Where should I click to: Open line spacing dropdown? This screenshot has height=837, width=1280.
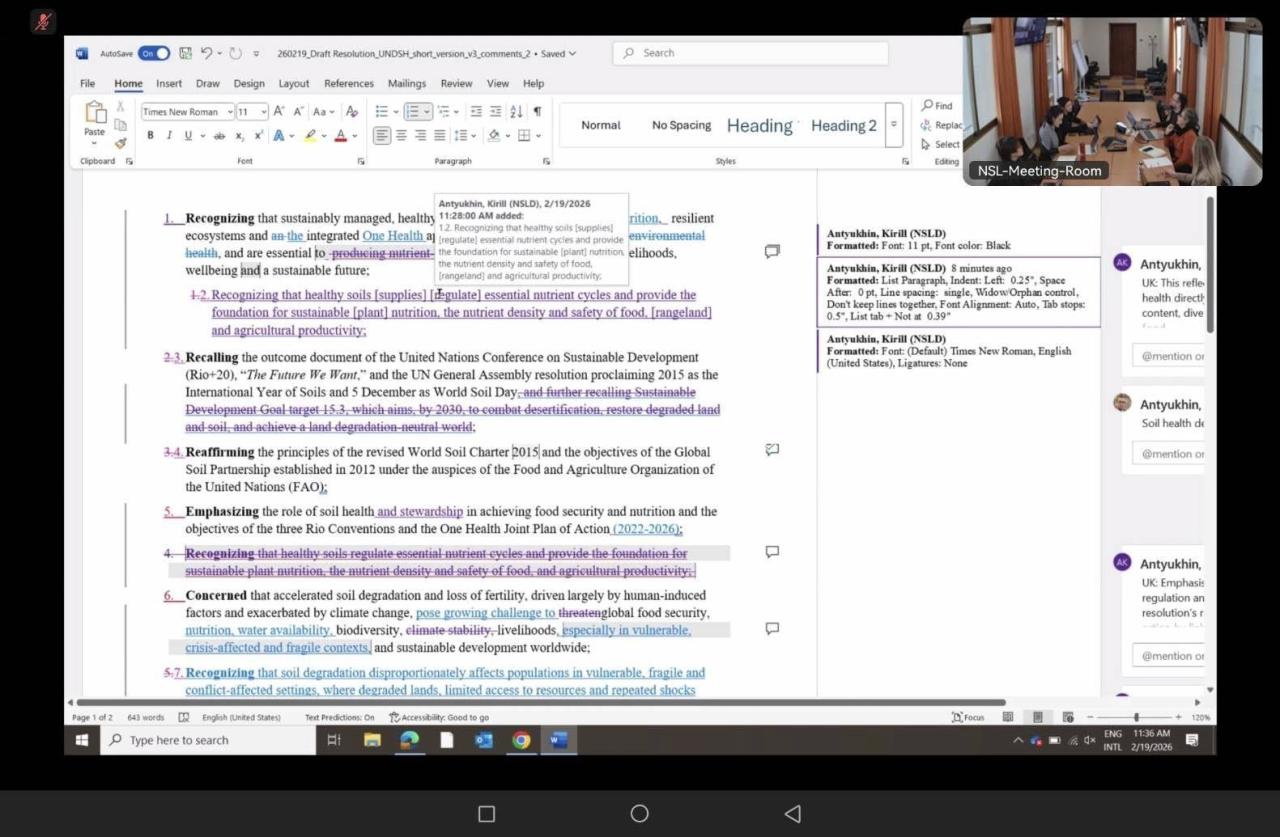(x=473, y=136)
